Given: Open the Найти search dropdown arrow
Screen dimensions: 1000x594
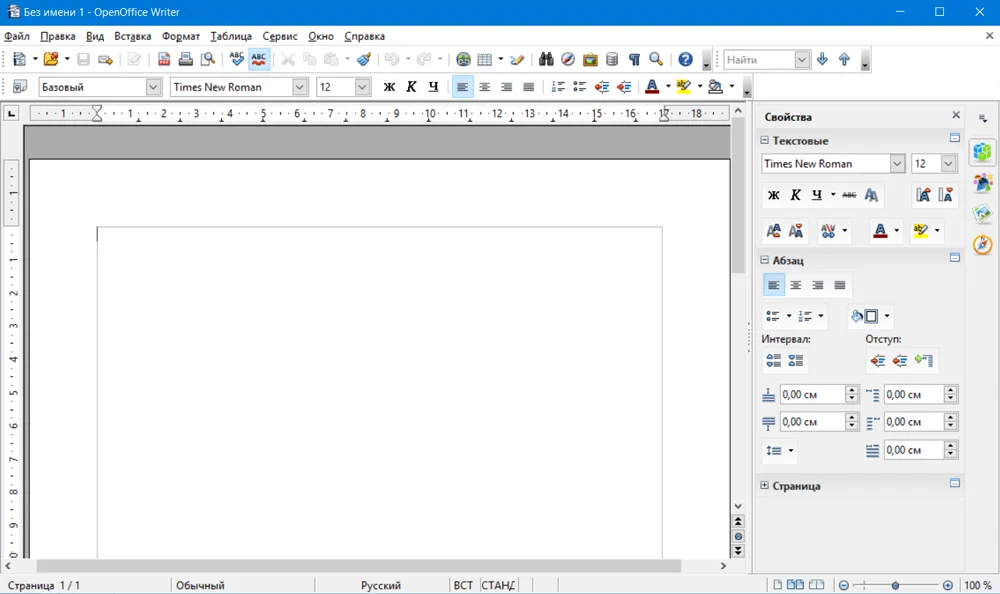Looking at the screenshot, I should [802, 59].
